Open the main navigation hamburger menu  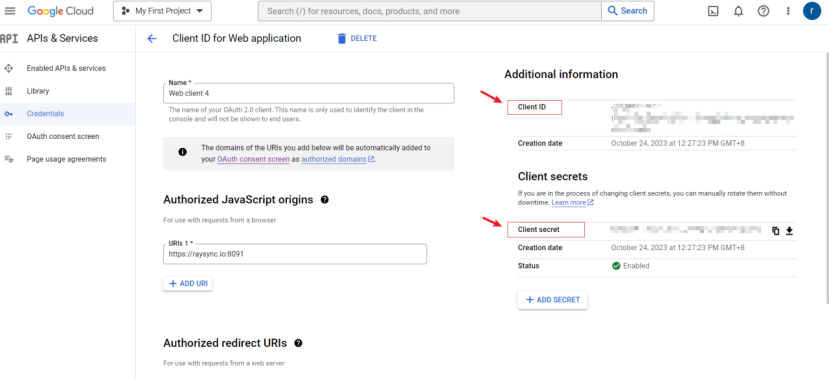point(10,11)
